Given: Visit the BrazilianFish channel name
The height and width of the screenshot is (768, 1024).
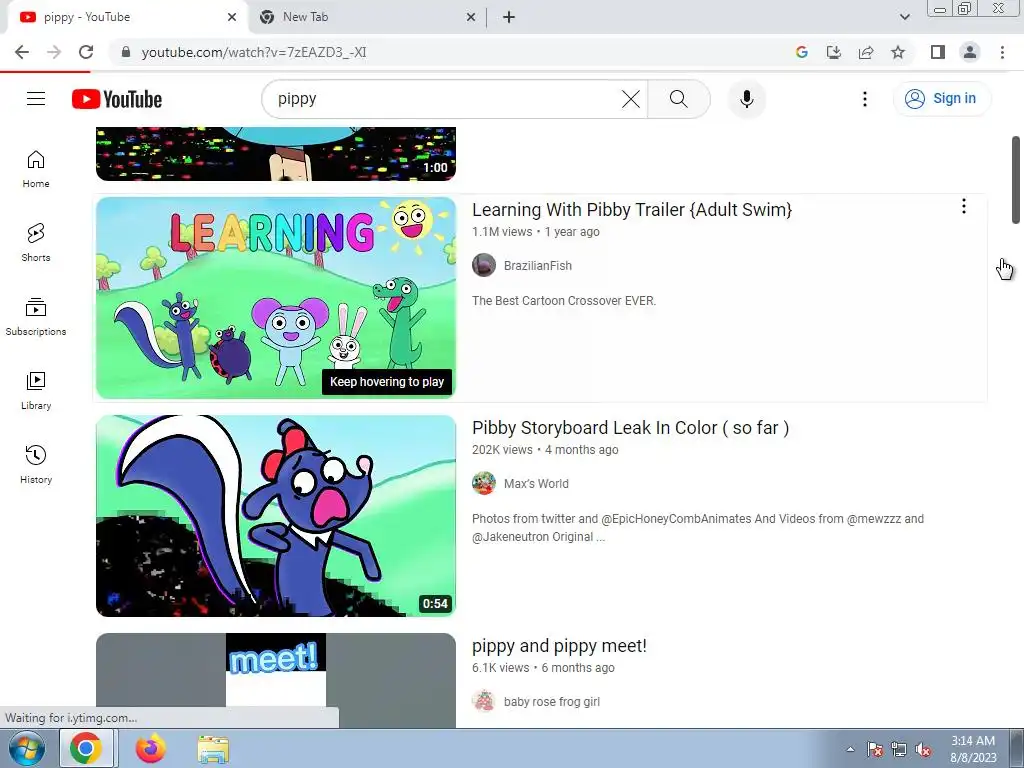Looking at the screenshot, I should [537, 266].
